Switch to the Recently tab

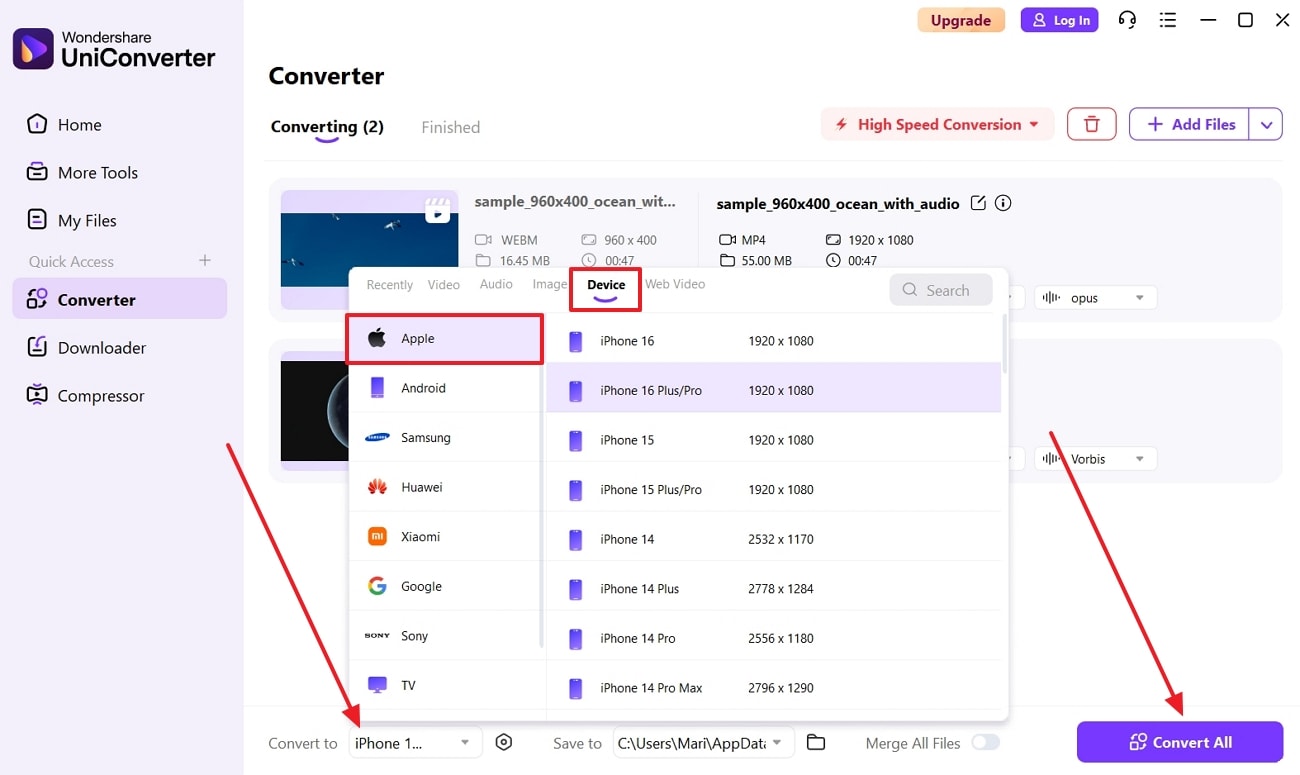pos(389,285)
